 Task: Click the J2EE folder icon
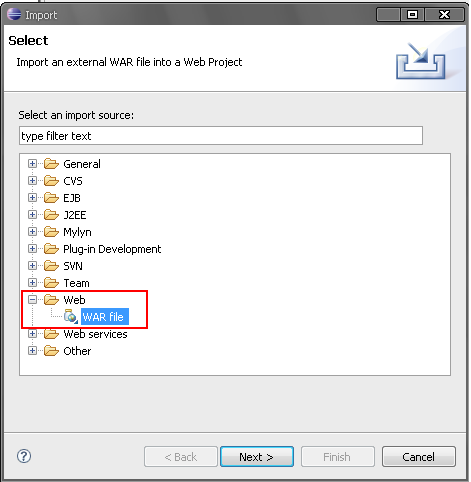pyautogui.click(x=51, y=215)
